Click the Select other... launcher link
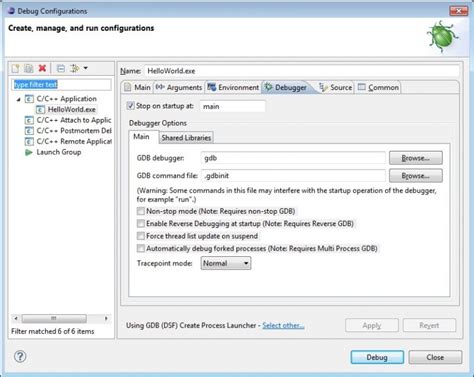The width and height of the screenshot is (474, 377). click(x=283, y=325)
